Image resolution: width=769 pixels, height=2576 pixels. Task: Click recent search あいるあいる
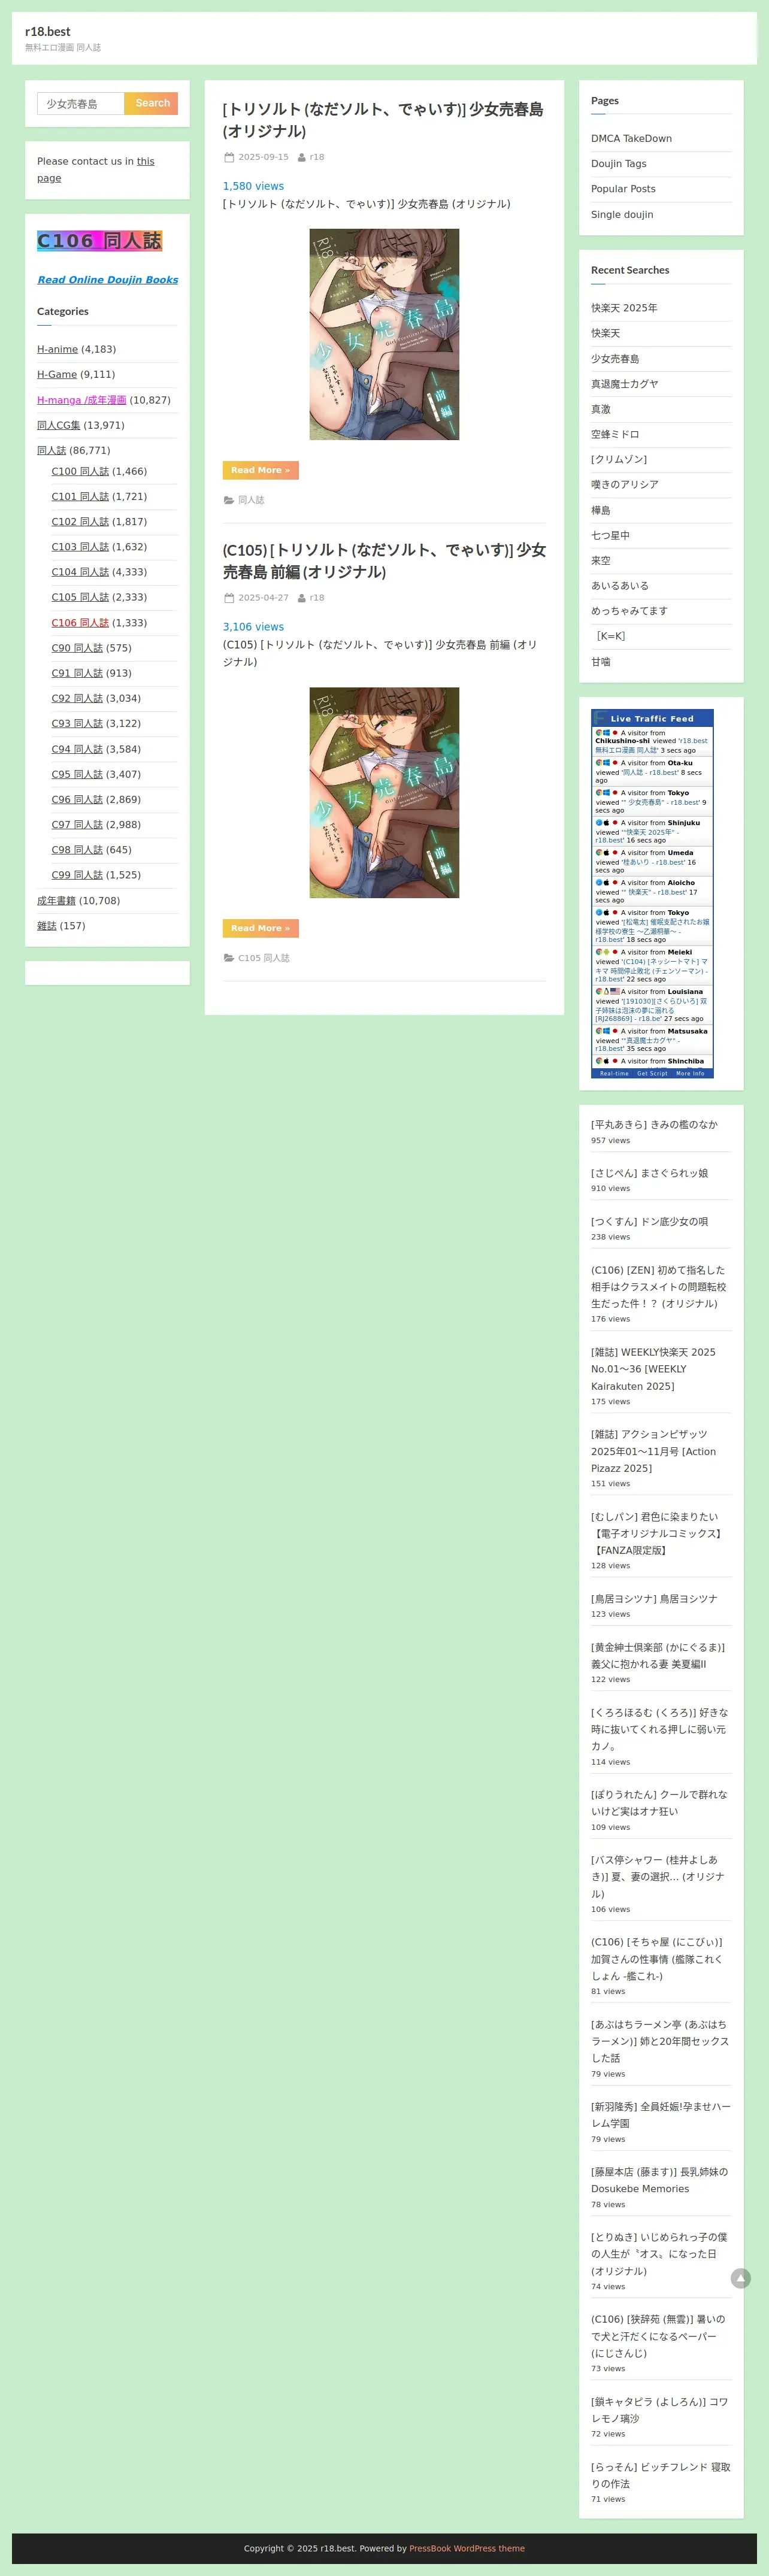(x=620, y=585)
